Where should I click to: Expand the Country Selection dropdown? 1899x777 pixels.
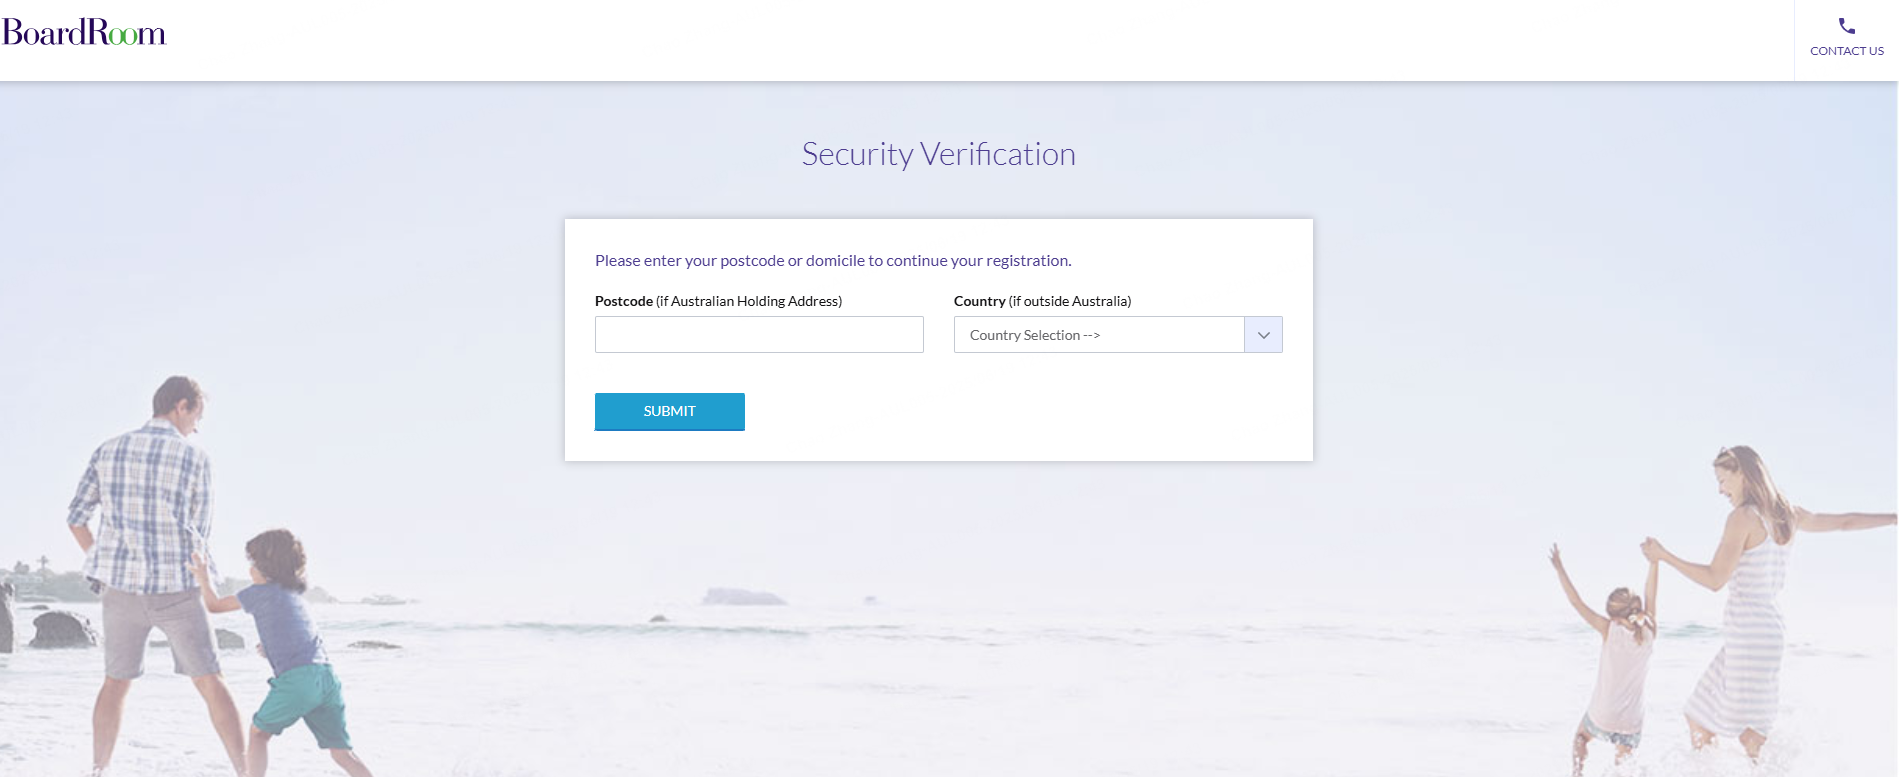(x=1118, y=335)
